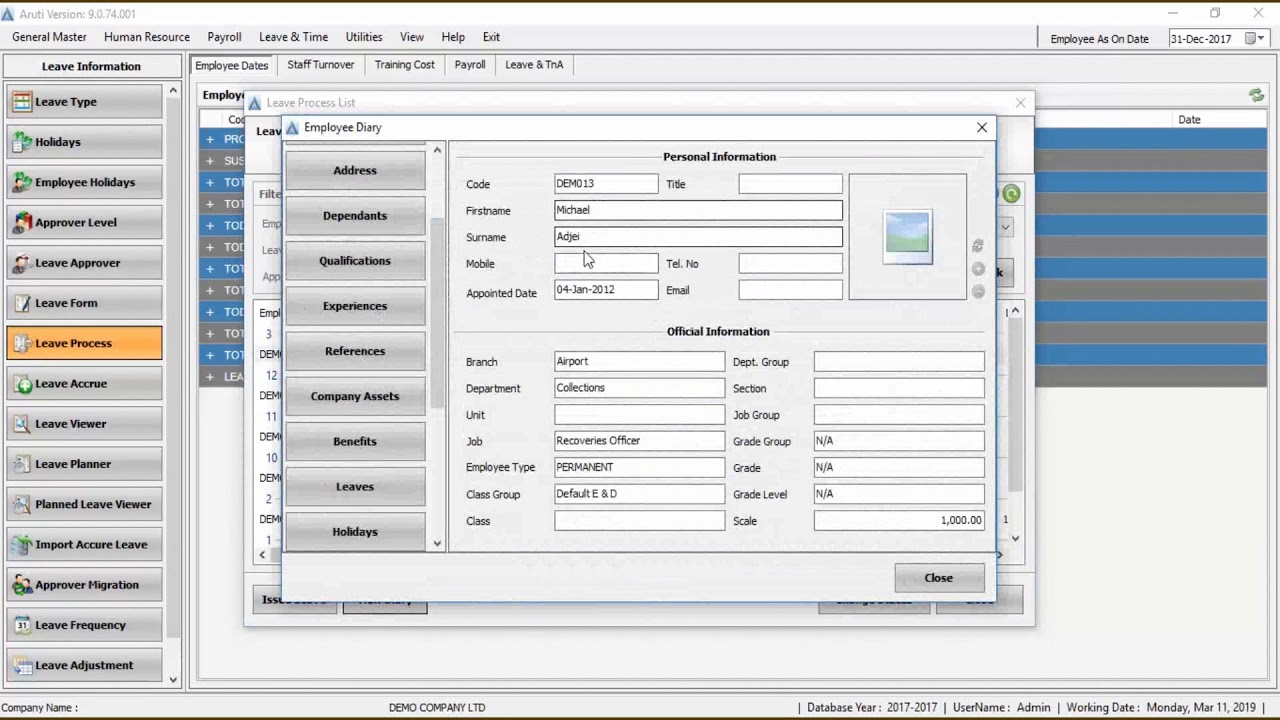Click the Firstname field containing Michael
This screenshot has width=1280, height=720.
coord(698,210)
